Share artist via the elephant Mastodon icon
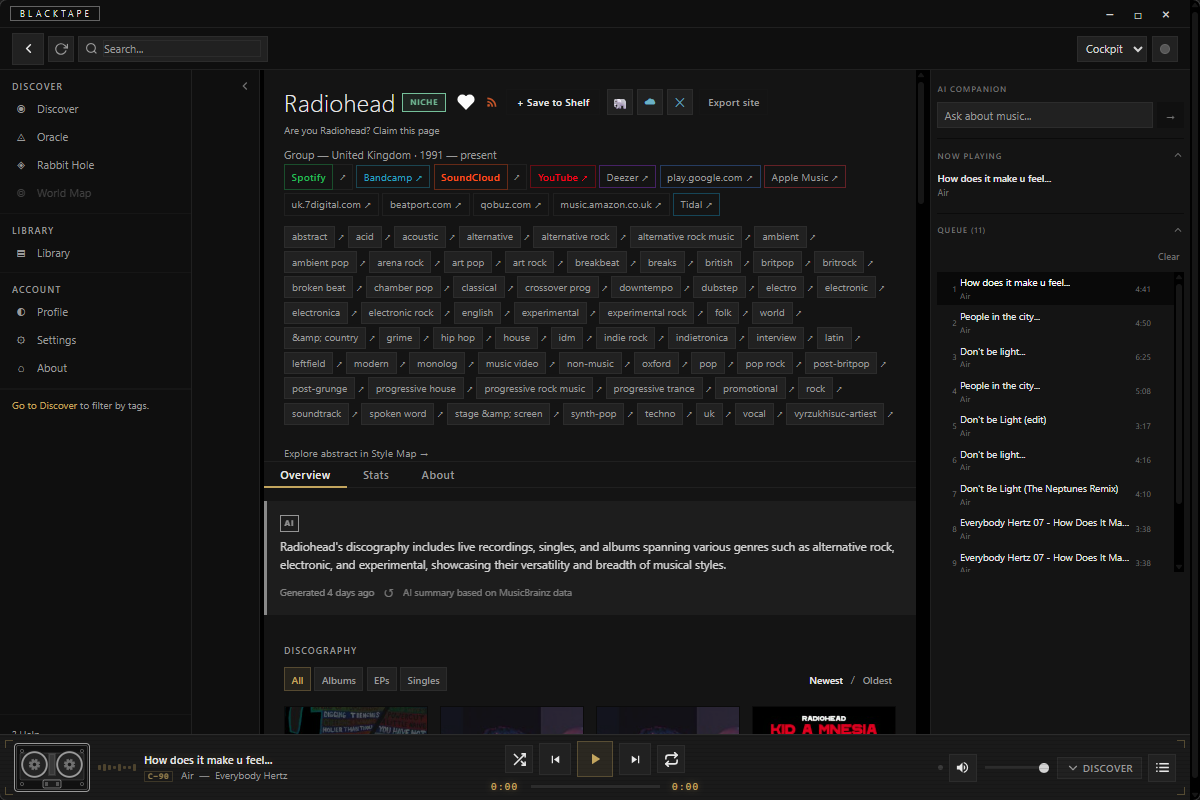Image resolution: width=1200 pixels, height=800 pixels. click(620, 102)
